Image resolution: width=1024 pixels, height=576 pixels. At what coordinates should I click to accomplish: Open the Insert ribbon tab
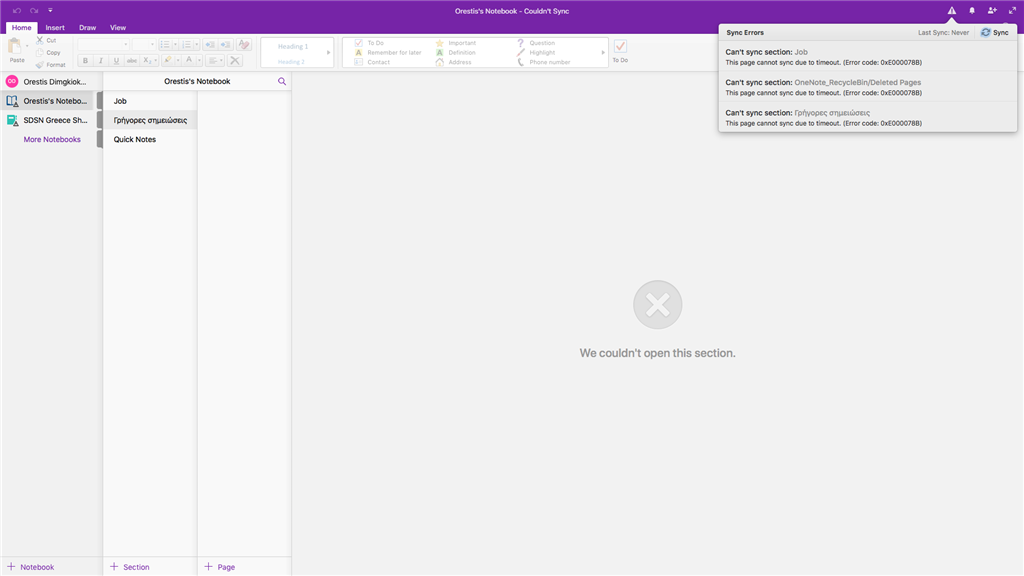coord(55,27)
